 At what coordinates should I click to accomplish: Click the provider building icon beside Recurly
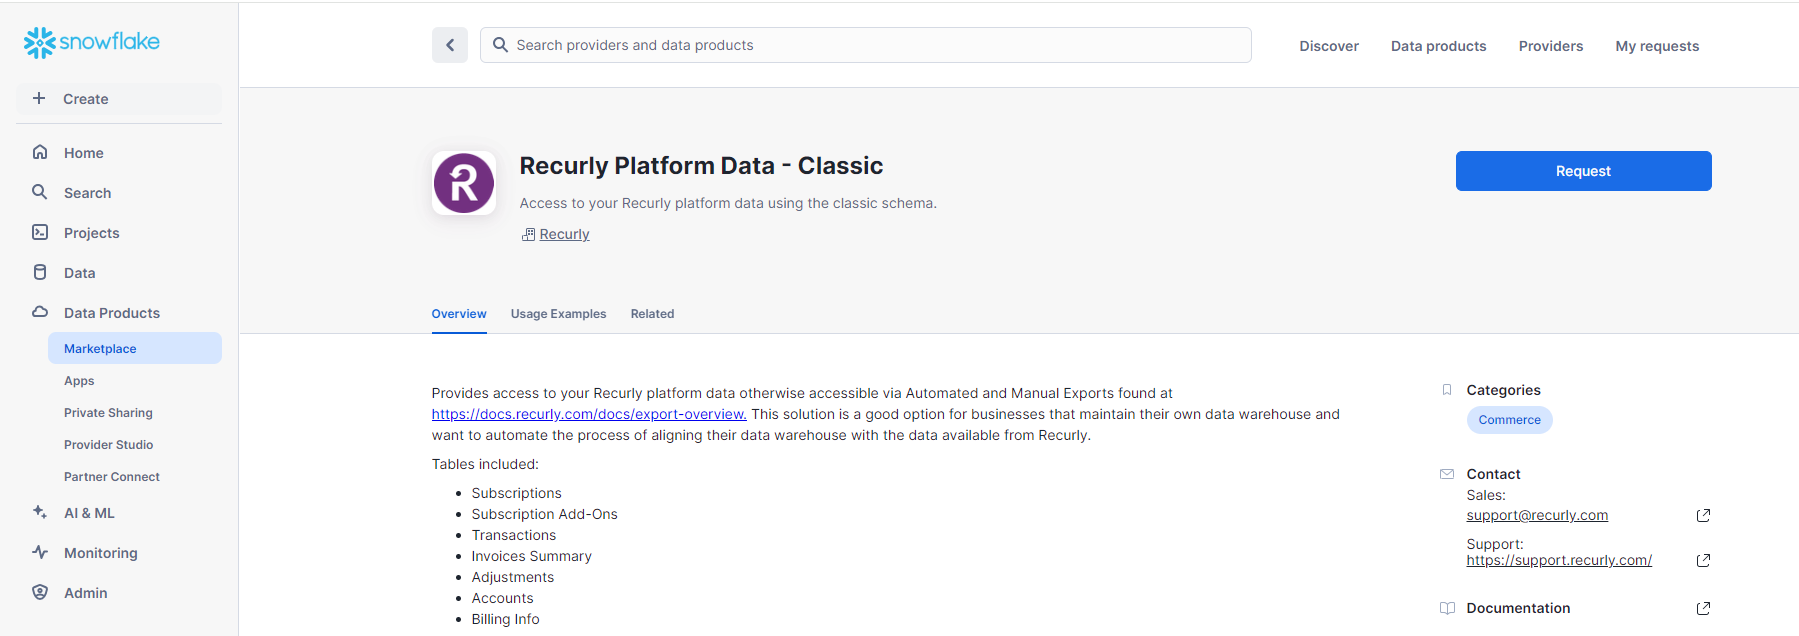[x=528, y=234]
